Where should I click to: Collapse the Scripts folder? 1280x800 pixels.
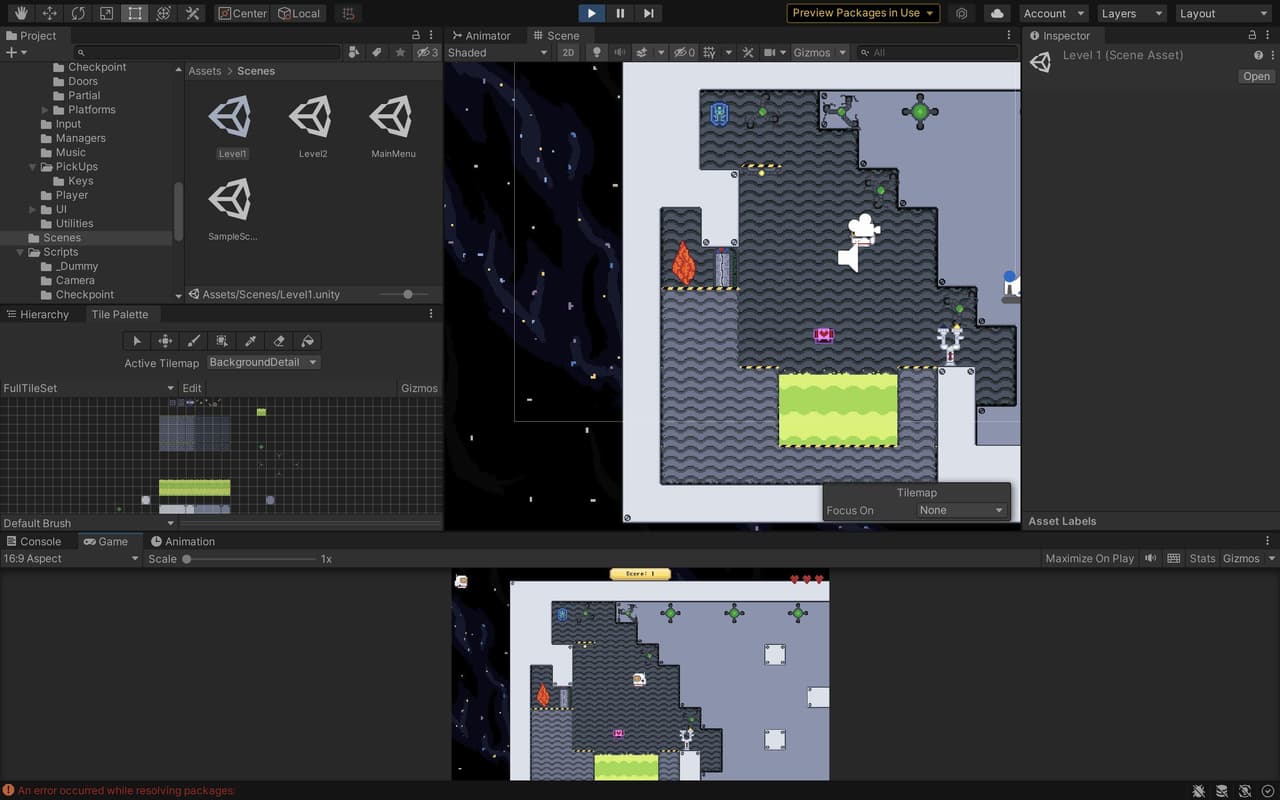click(19, 252)
